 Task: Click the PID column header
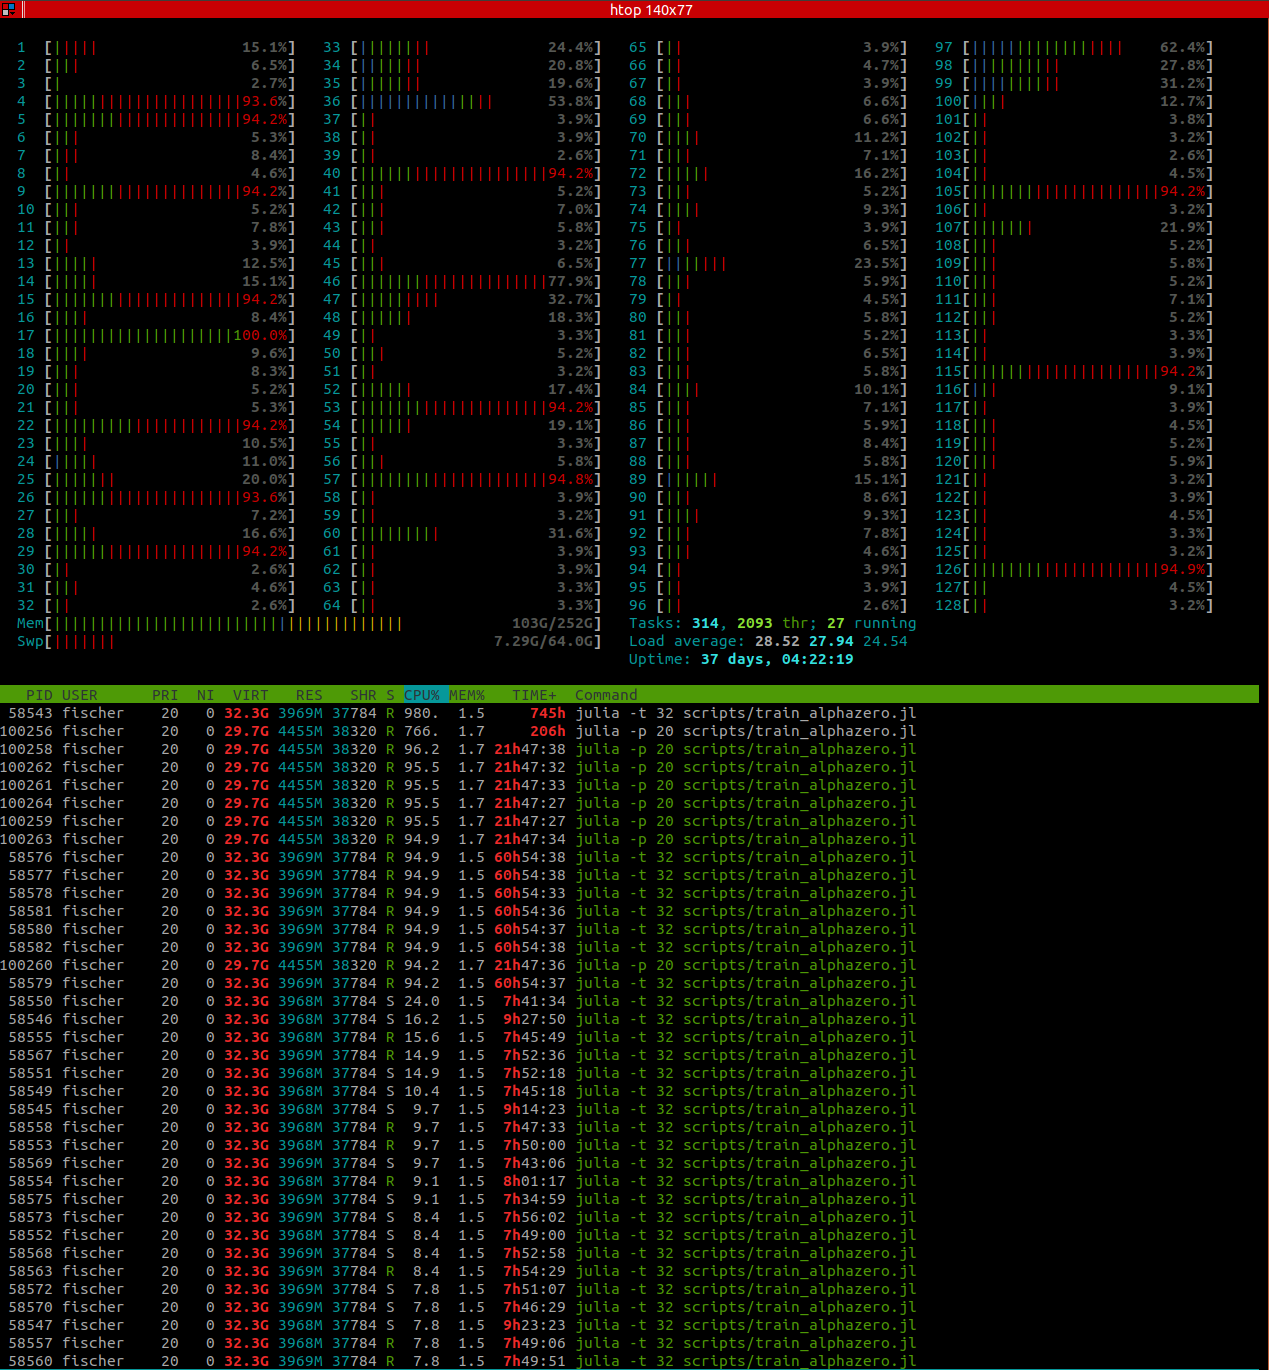pos(40,695)
